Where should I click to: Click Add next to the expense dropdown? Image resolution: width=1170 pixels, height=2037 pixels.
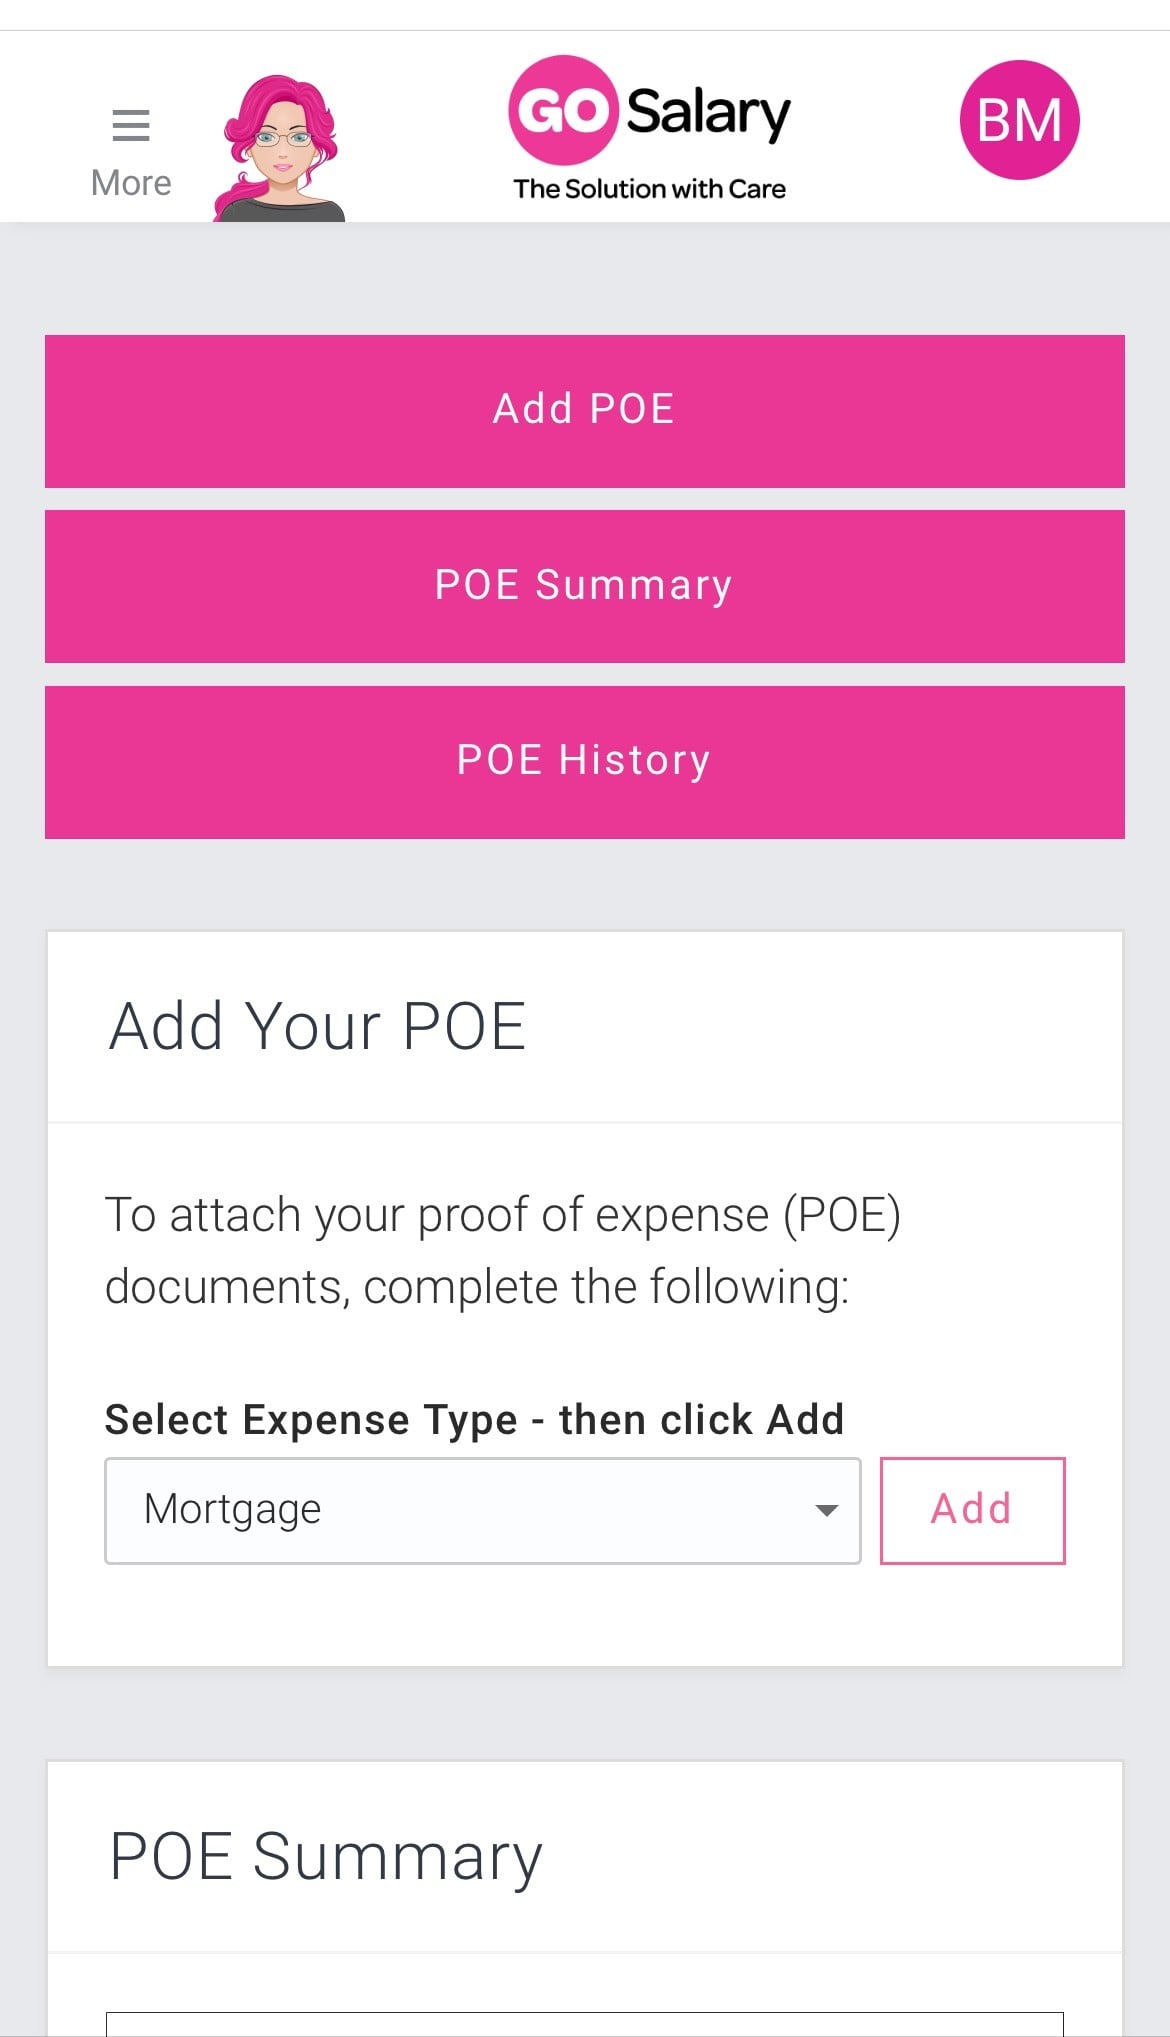(x=971, y=1510)
